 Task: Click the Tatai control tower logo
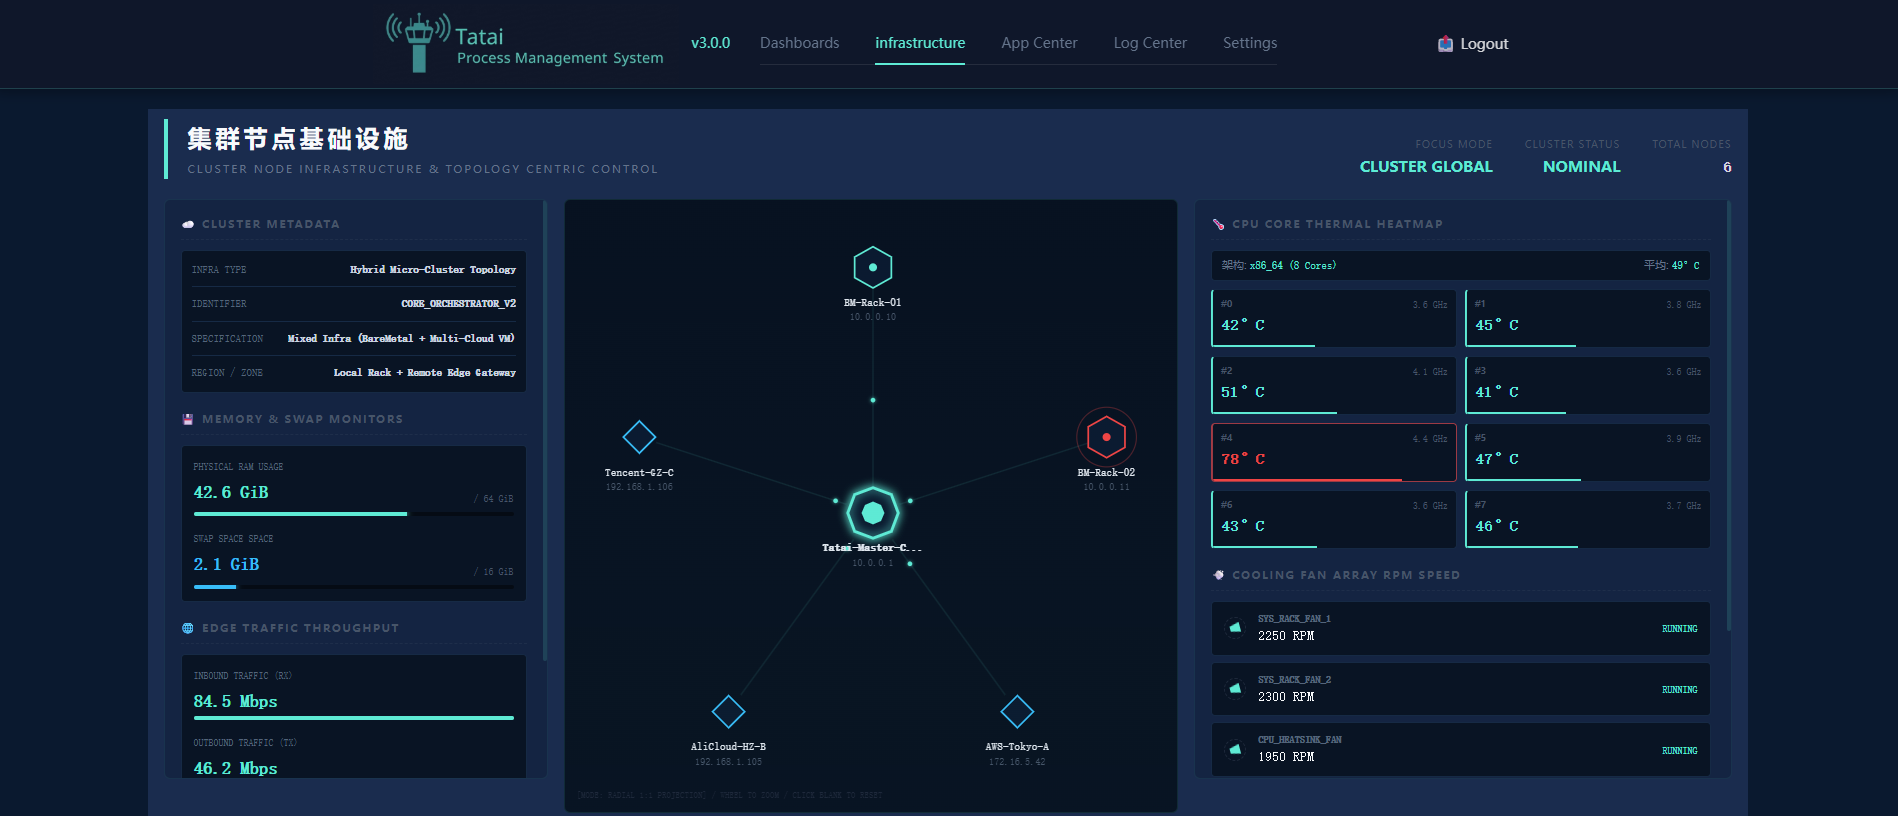click(x=419, y=42)
